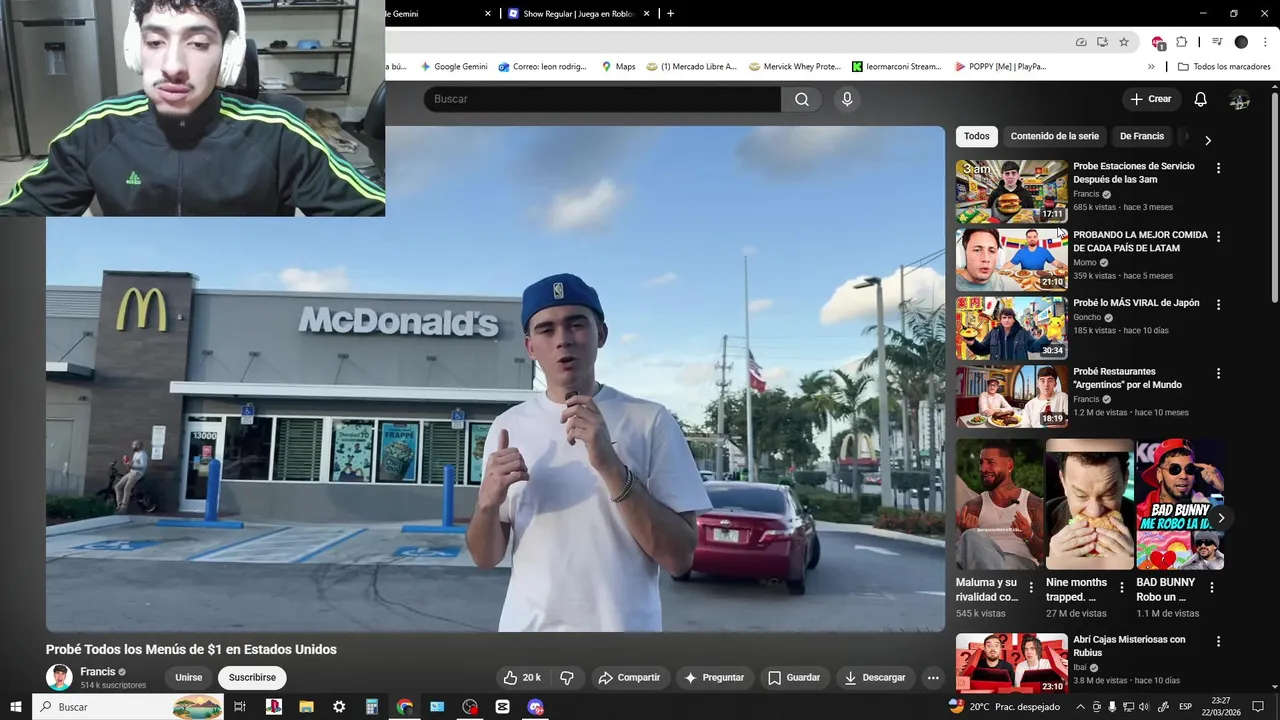
Task: Open a new Chrome tab
Action: click(x=670, y=14)
